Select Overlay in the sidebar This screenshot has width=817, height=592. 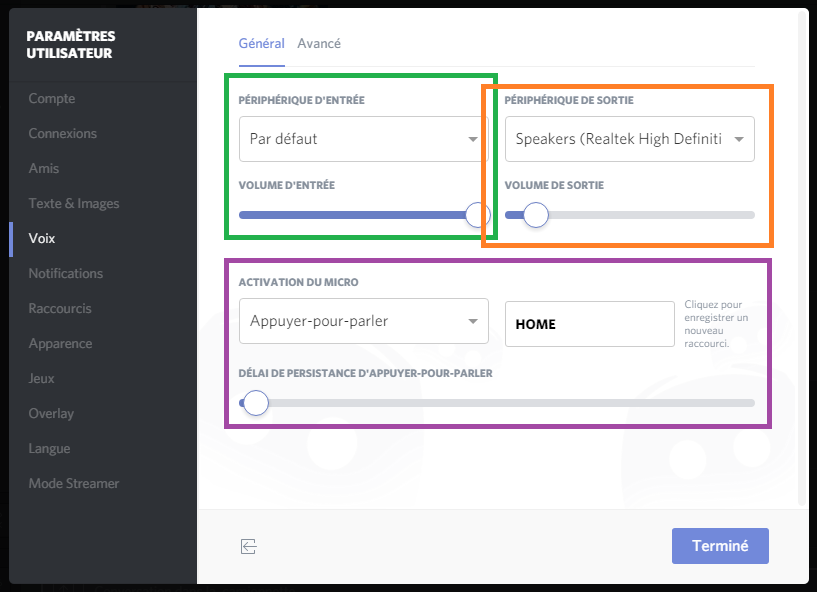[51, 413]
